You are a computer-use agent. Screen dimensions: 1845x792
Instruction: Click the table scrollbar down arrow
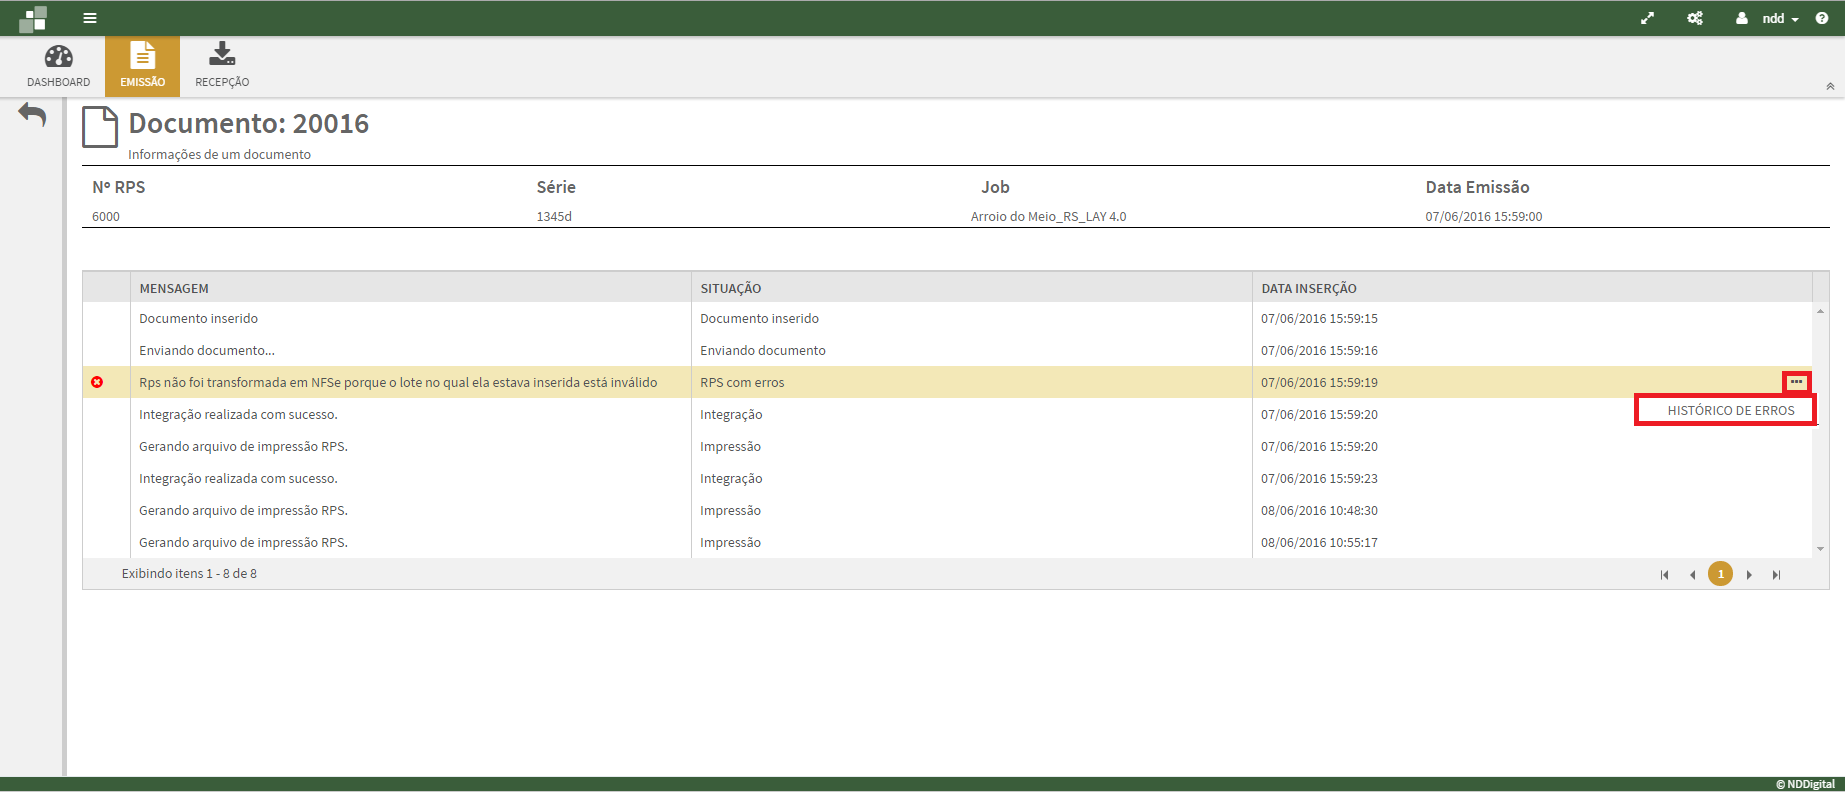pyautogui.click(x=1820, y=549)
